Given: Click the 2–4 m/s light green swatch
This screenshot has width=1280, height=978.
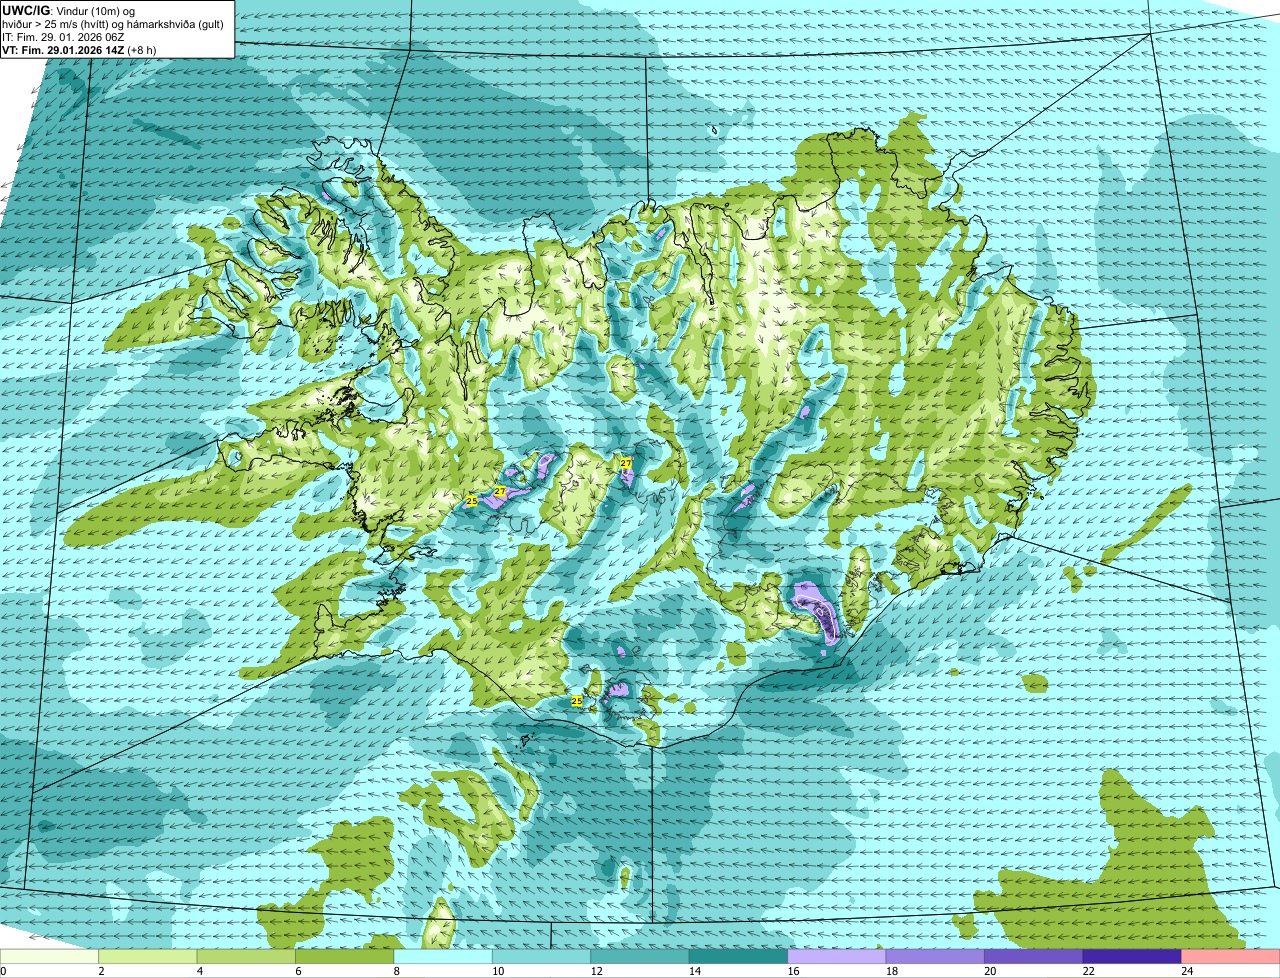Looking at the screenshot, I should [x=148, y=956].
